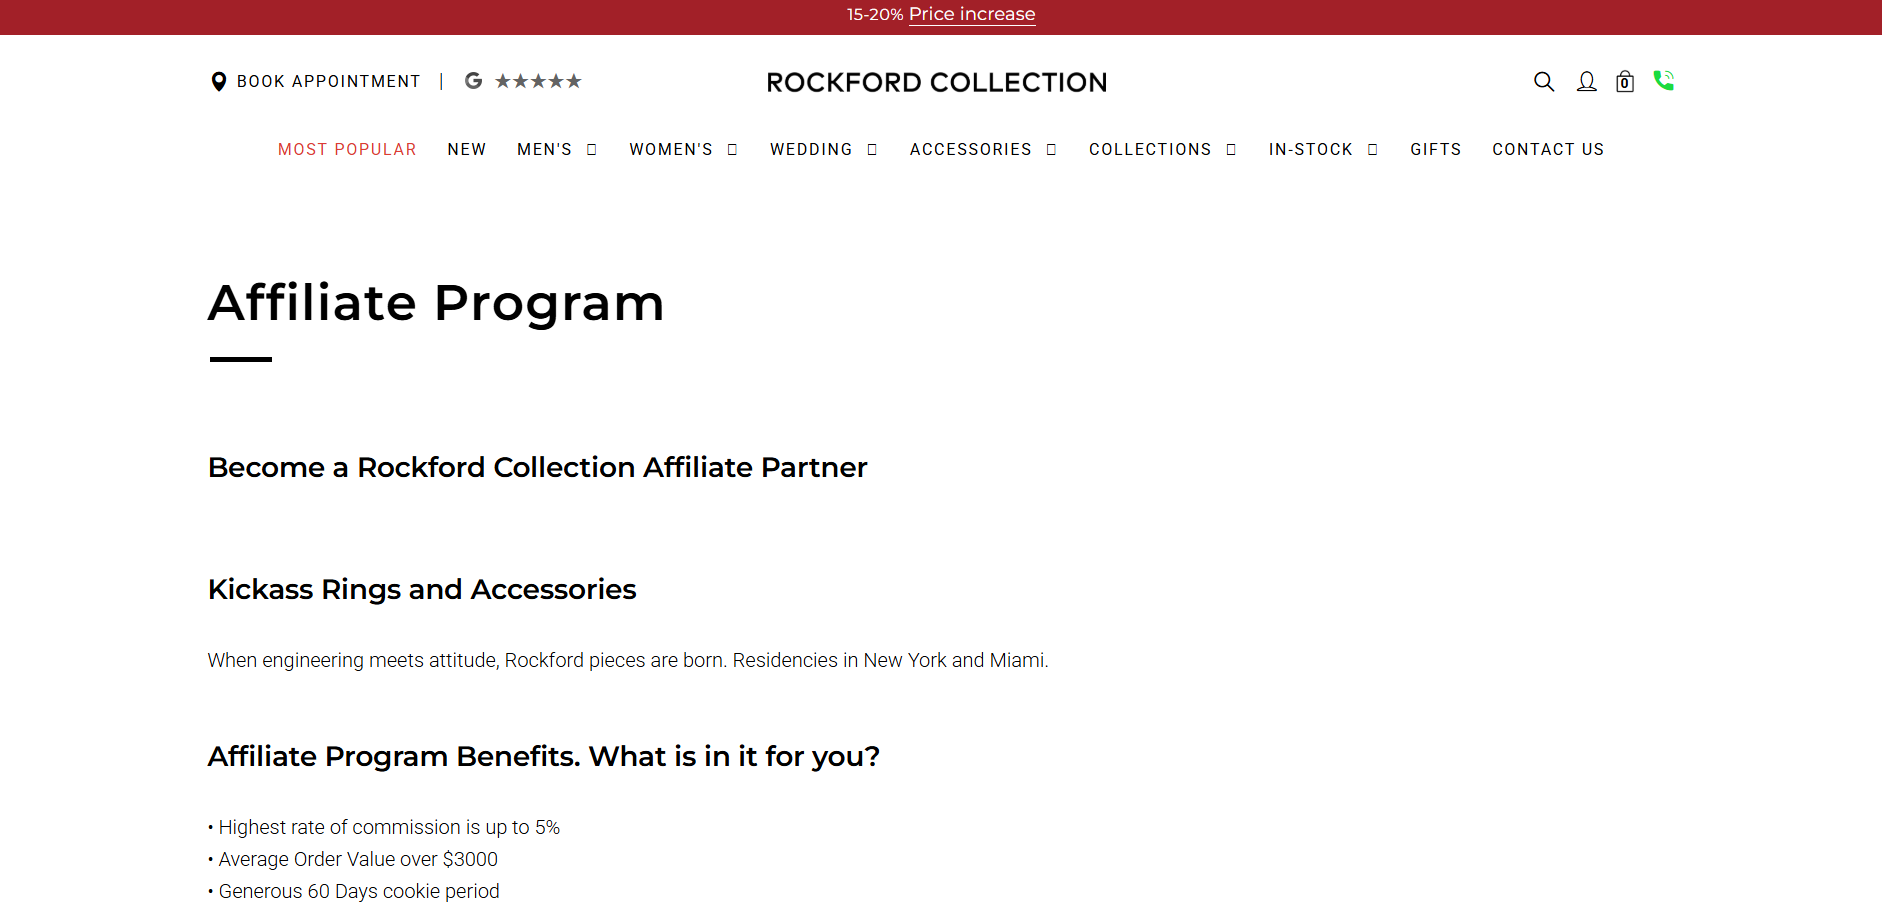Image resolution: width=1882 pixels, height=908 pixels.
Task: Expand the Women's menu dropdown arrow
Action: tap(733, 150)
